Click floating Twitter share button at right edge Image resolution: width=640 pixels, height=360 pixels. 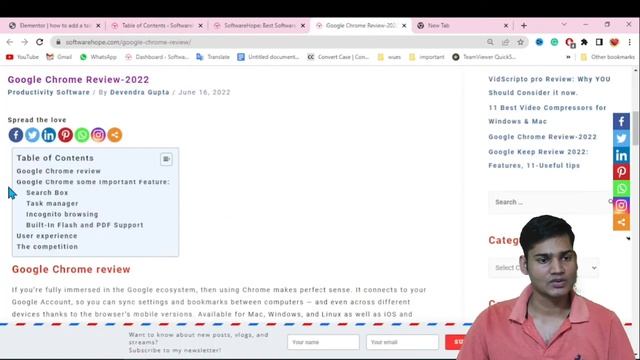coord(621,138)
